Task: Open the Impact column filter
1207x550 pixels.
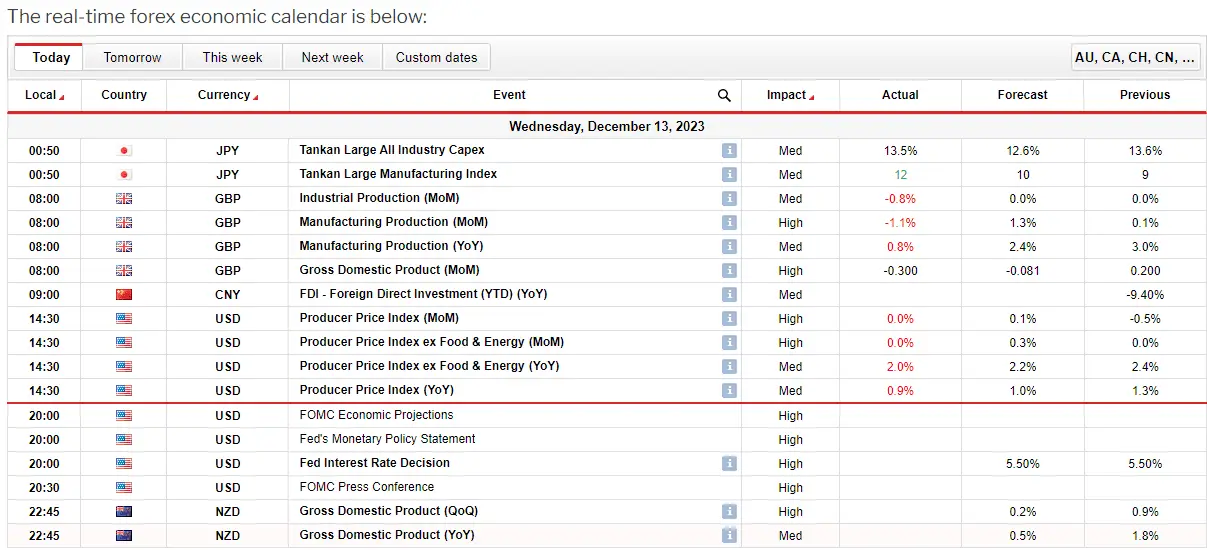Action: point(790,95)
